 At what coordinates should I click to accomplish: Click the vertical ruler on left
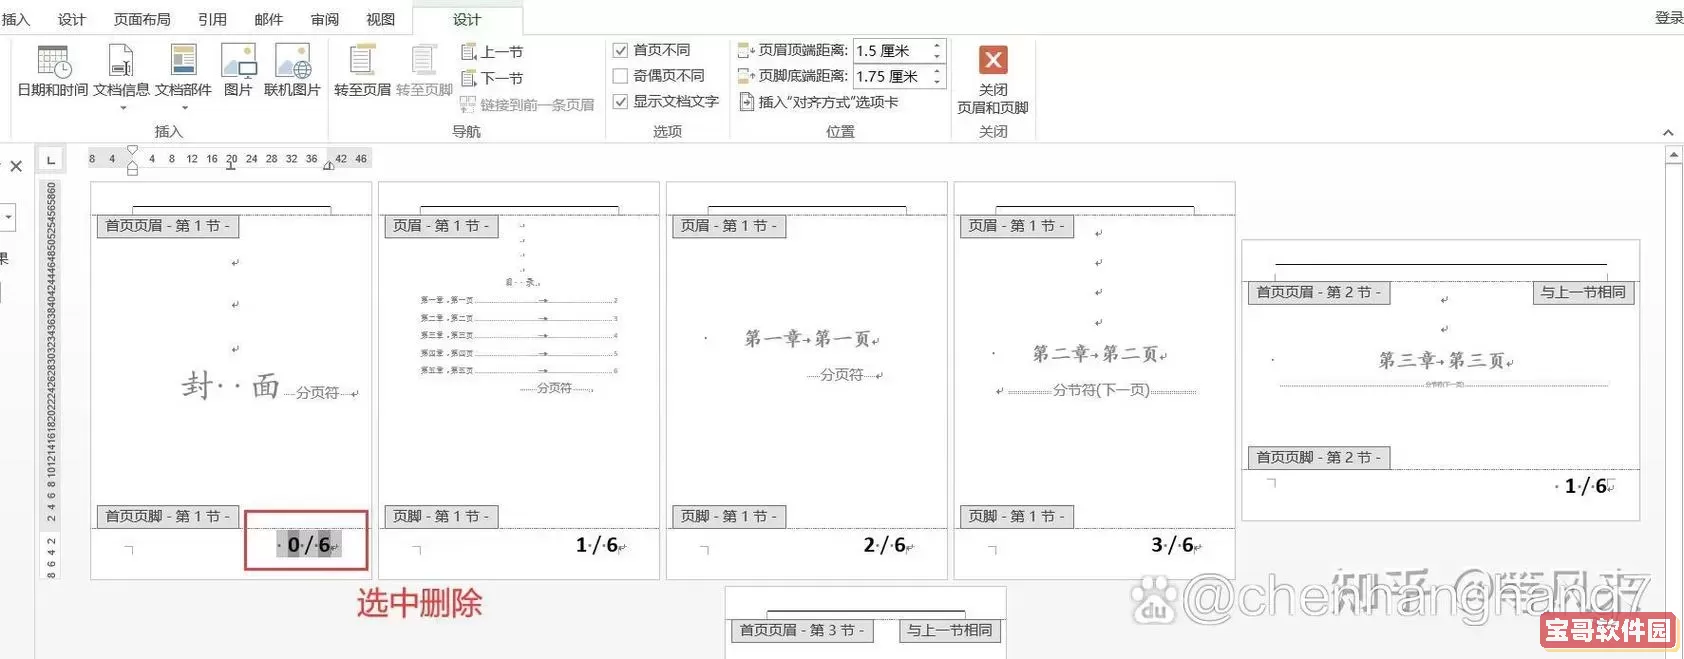pos(51,380)
